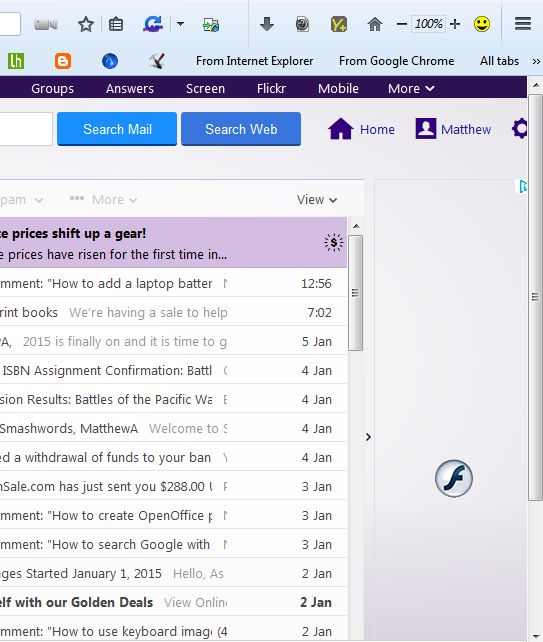The width and height of the screenshot is (543, 642).
Task: Open the $288.00 payment email
Action: pos(173,486)
